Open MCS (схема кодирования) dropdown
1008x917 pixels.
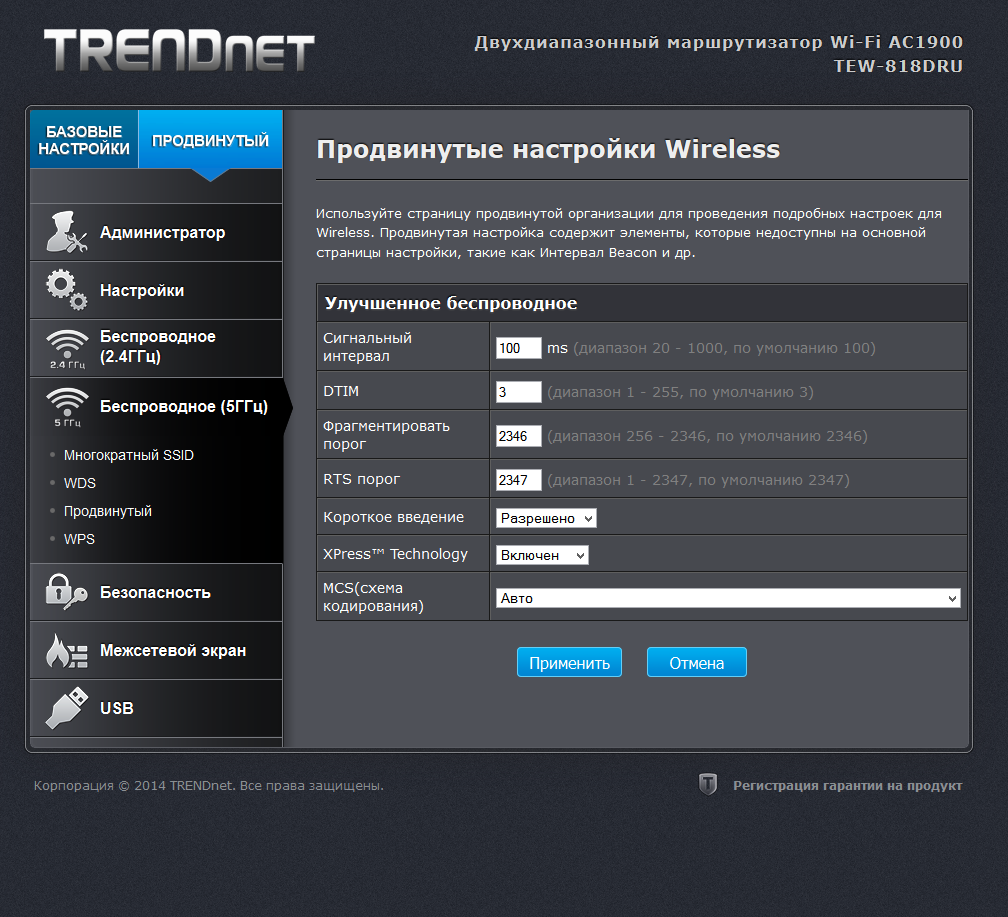click(x=728, y=598)
